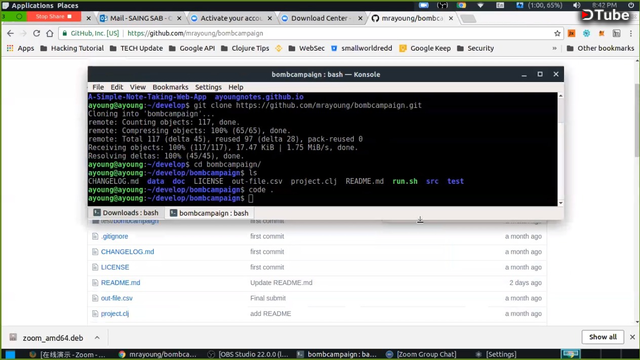Open the Settings menu in Konsole
Image resolution: width=640 pixels, height=360 pixels.
[208, 87]
